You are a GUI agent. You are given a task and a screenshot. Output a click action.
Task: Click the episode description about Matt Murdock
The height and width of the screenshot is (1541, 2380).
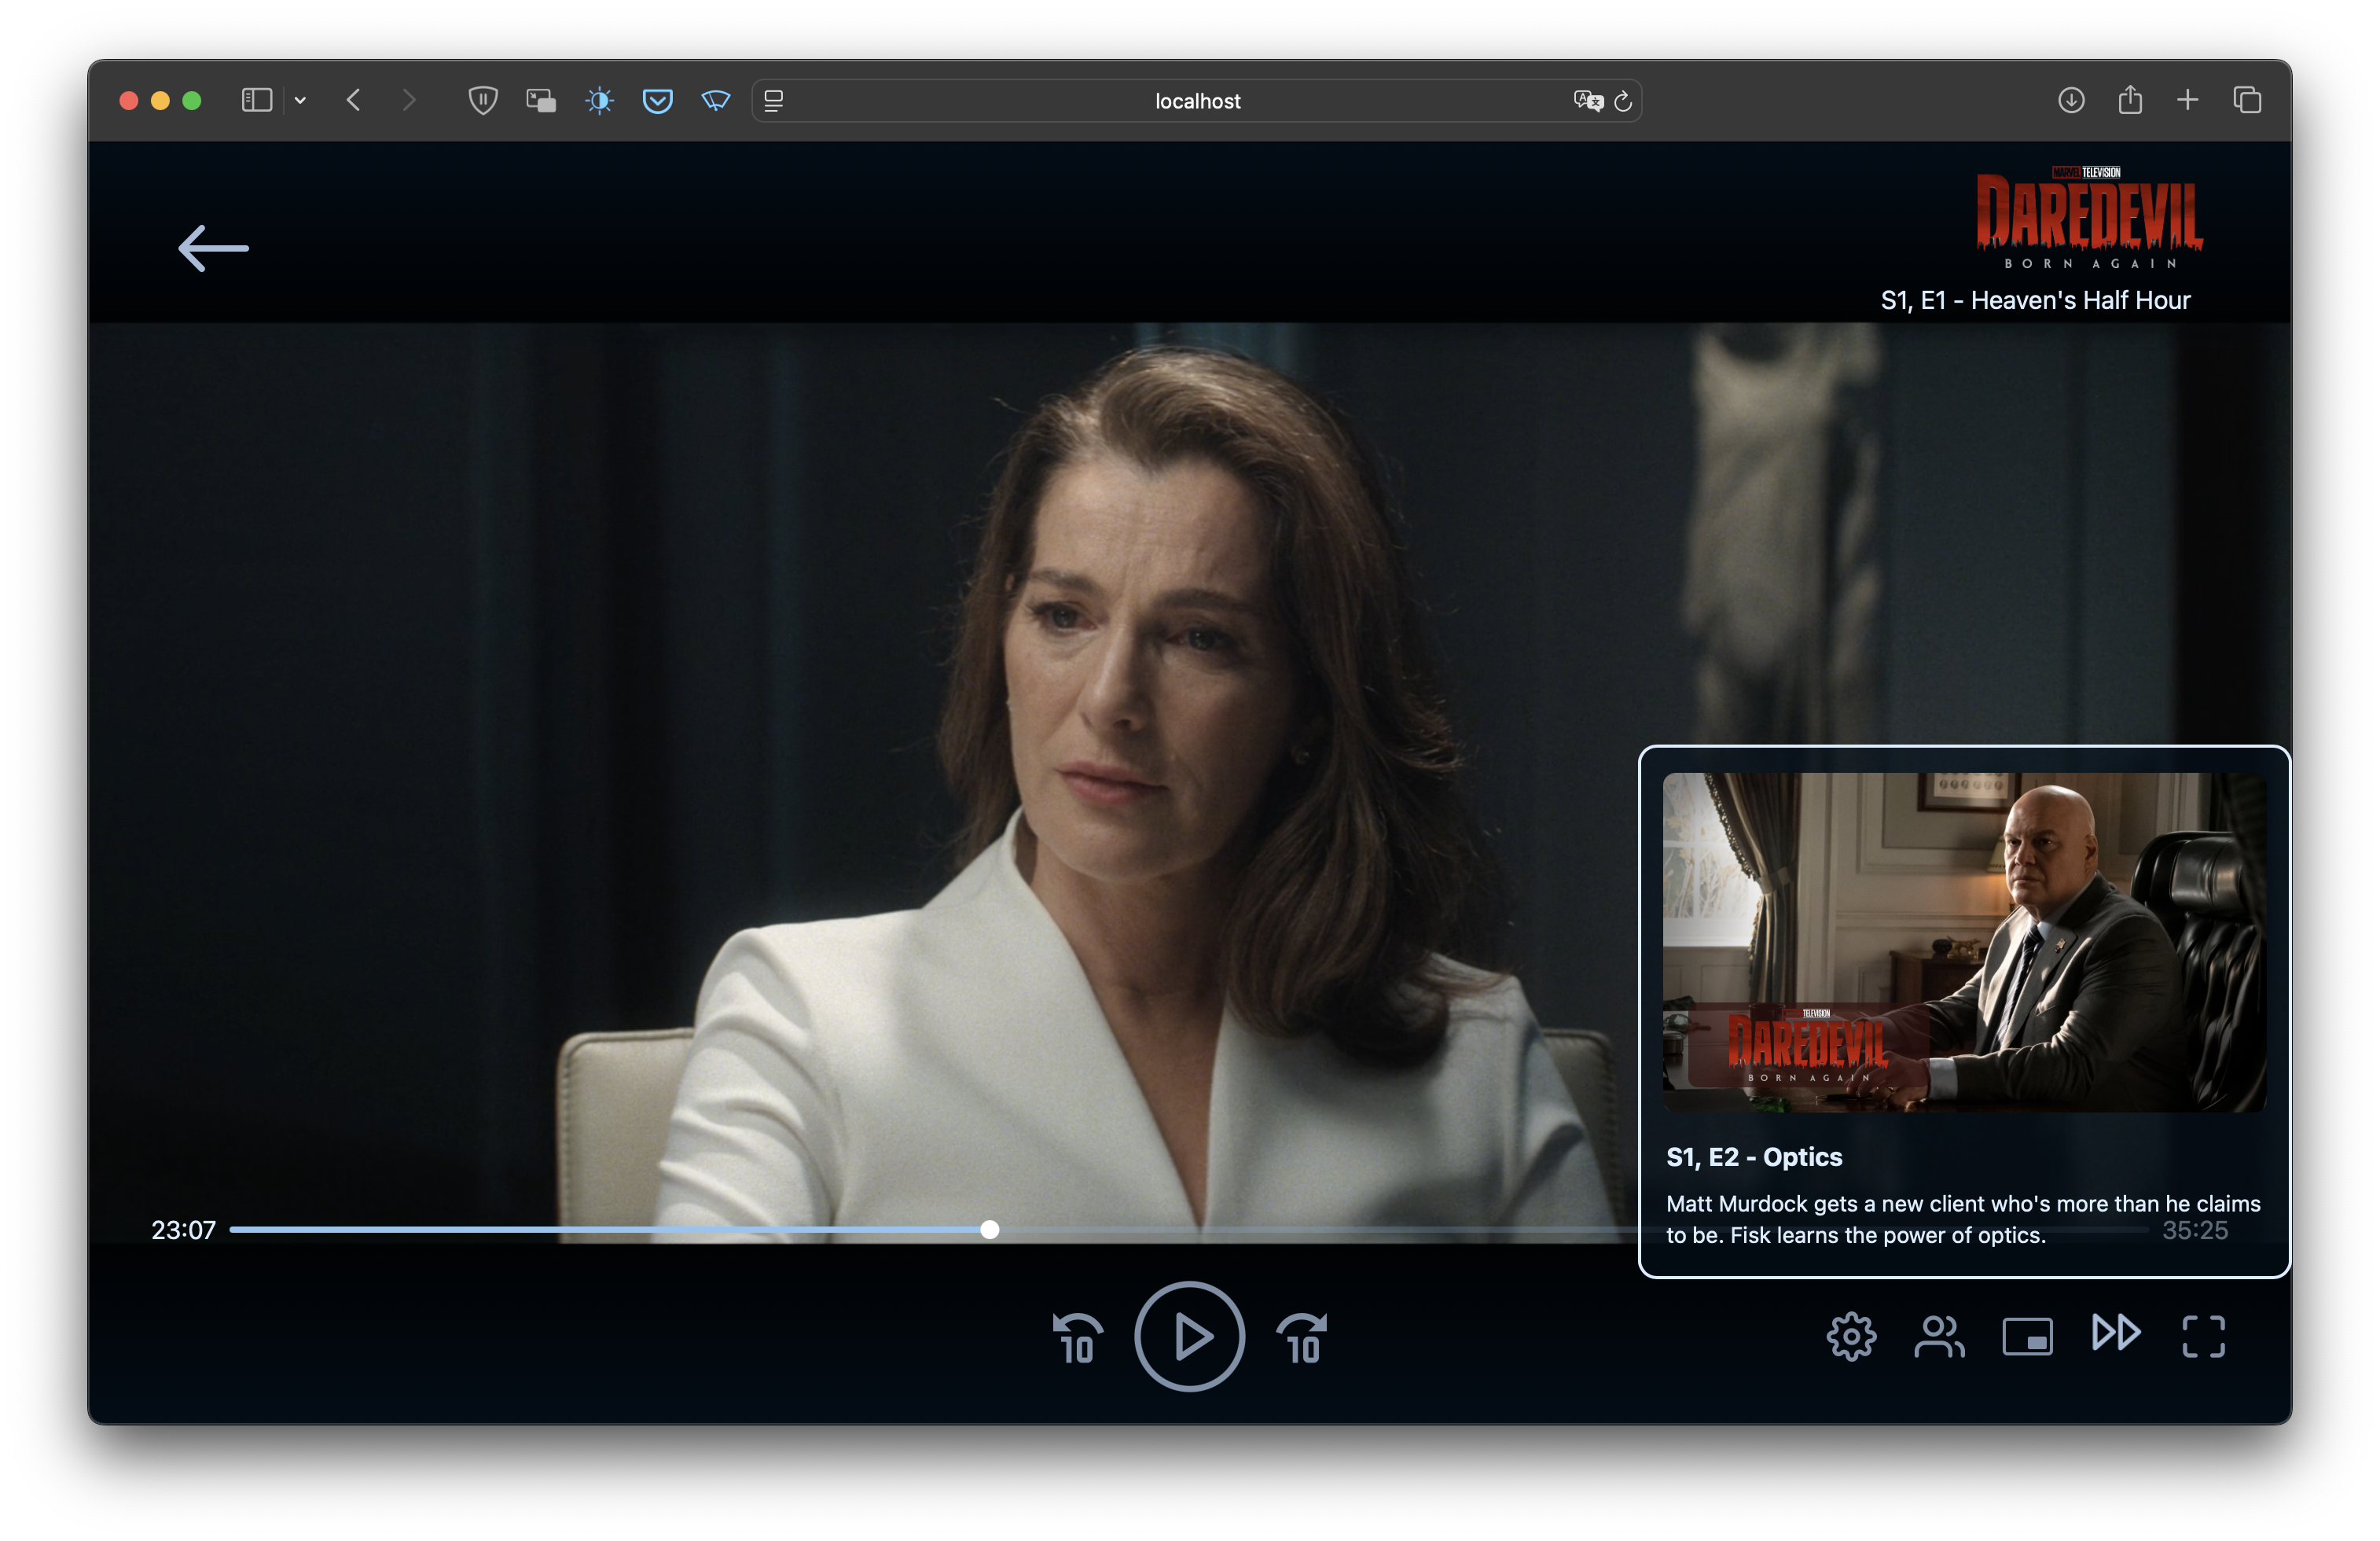point(1962,1219)
